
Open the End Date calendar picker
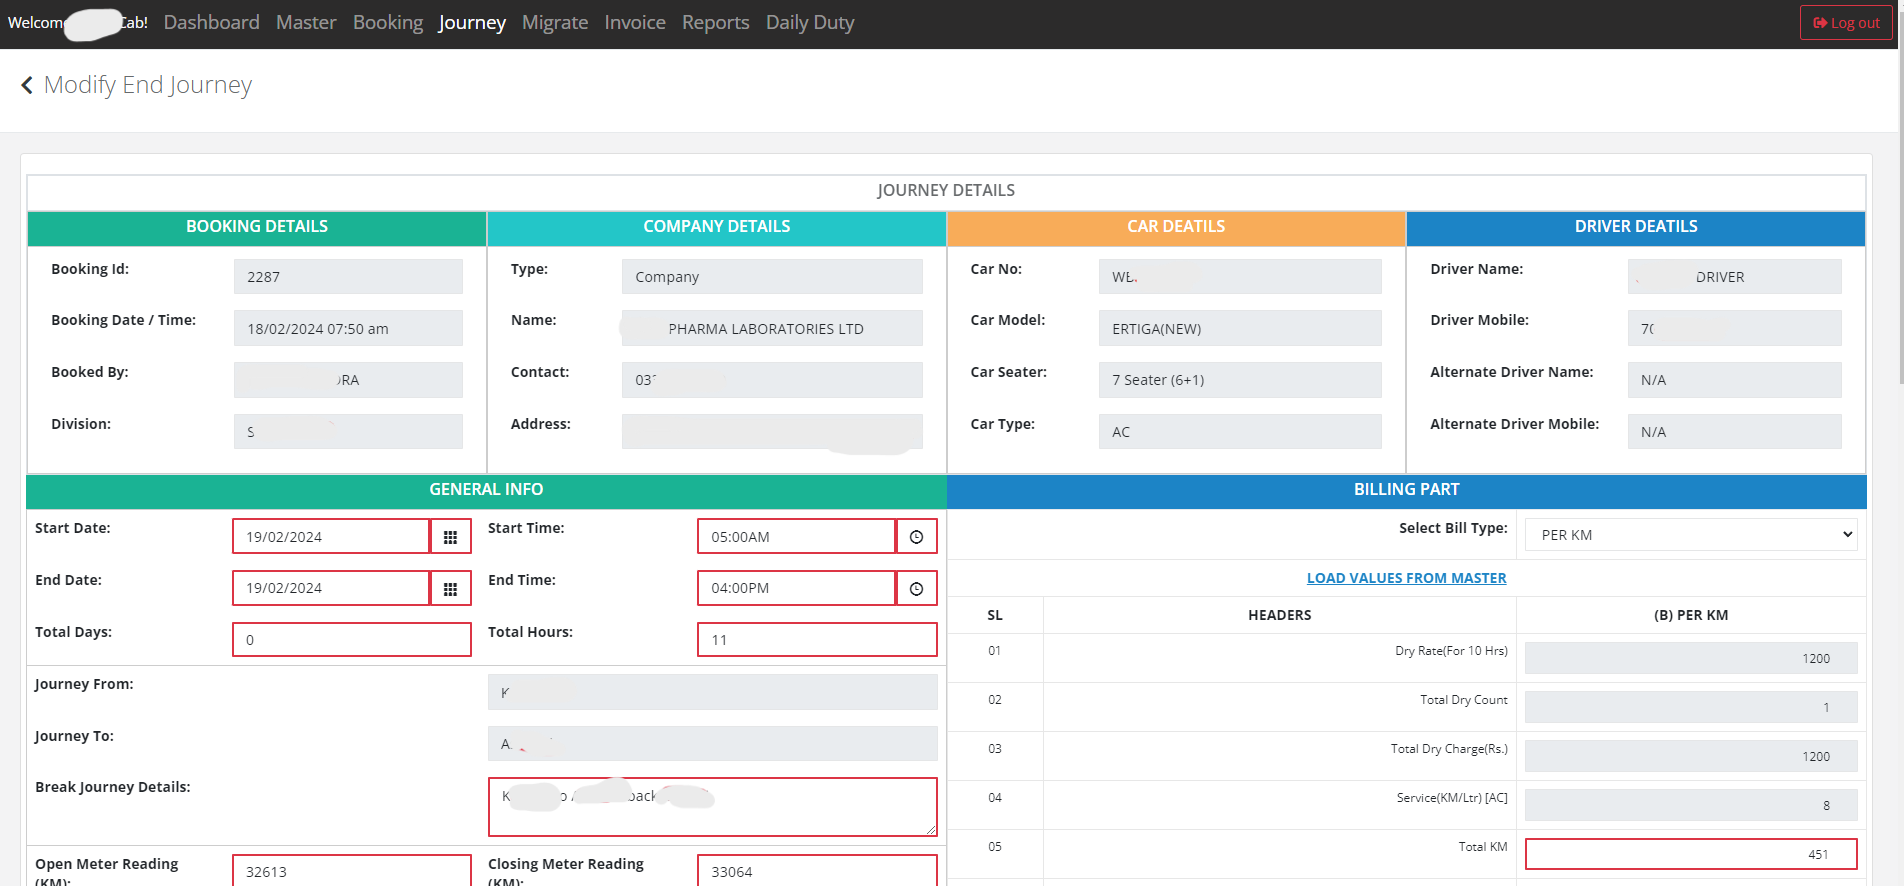coord(450,589)
